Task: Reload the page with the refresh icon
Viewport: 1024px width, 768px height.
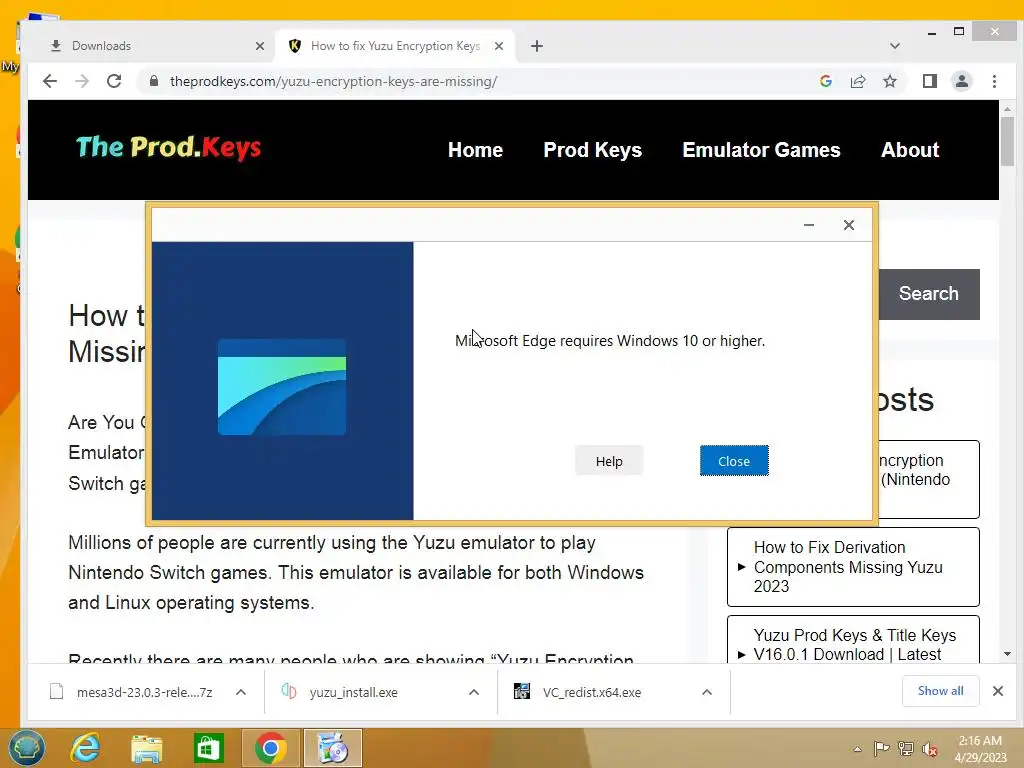Action: pyautogui.click(x=114, y=81)
